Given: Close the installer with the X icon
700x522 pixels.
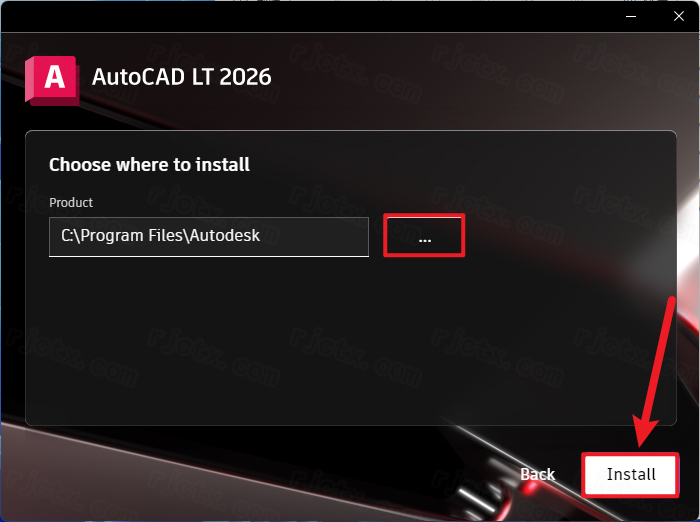Looking at the screenshot, I should click(679, 17).
